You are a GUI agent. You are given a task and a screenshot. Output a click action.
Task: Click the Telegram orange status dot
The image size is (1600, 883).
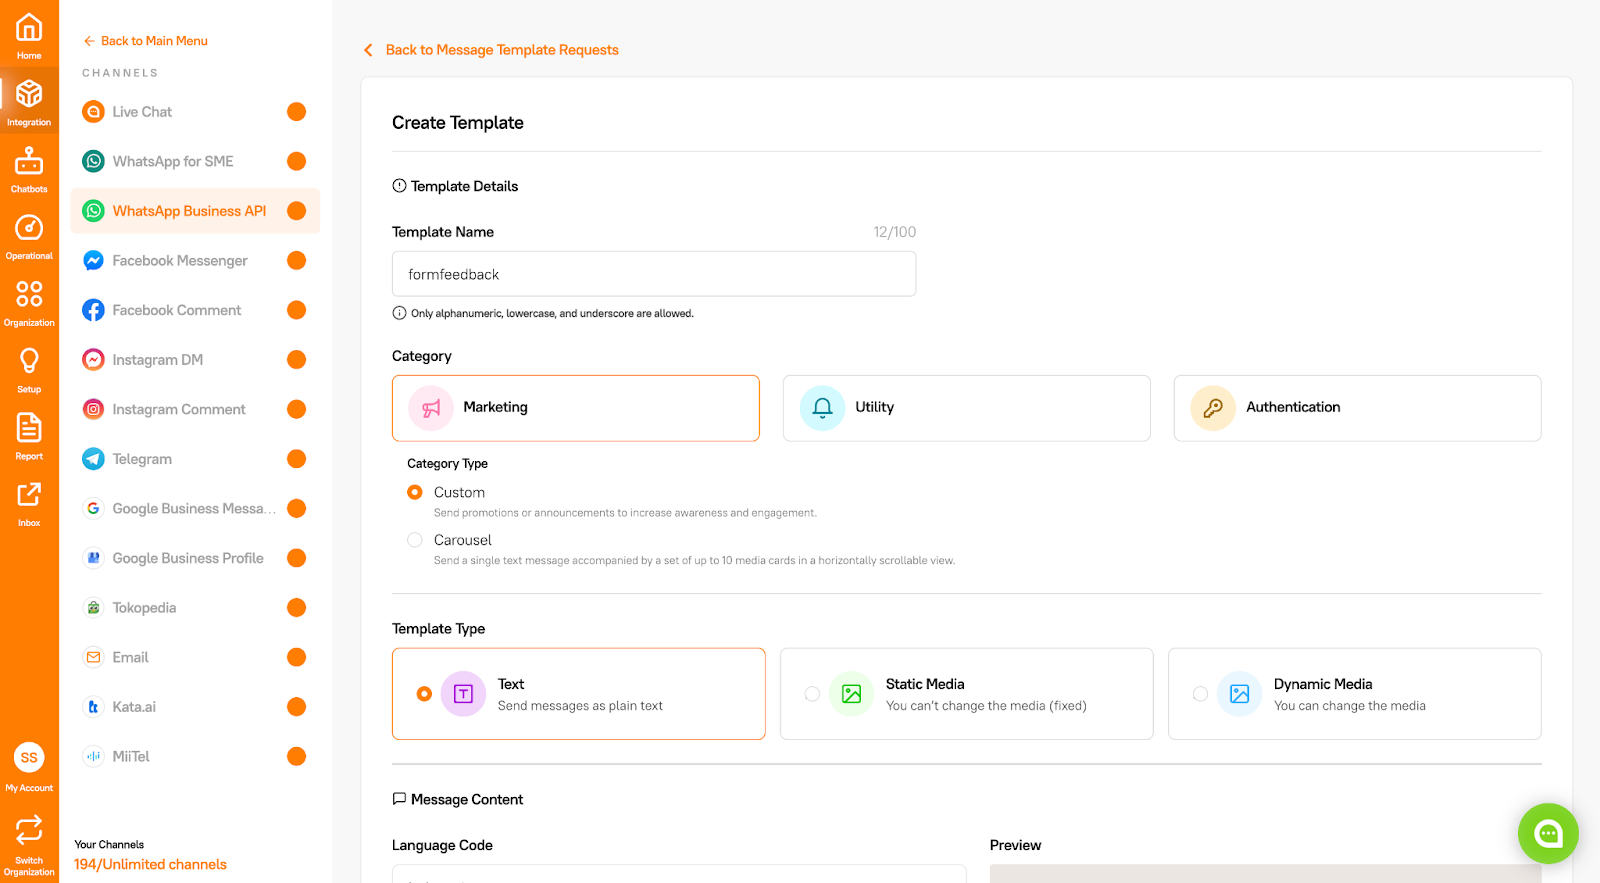tap(296, 459)
